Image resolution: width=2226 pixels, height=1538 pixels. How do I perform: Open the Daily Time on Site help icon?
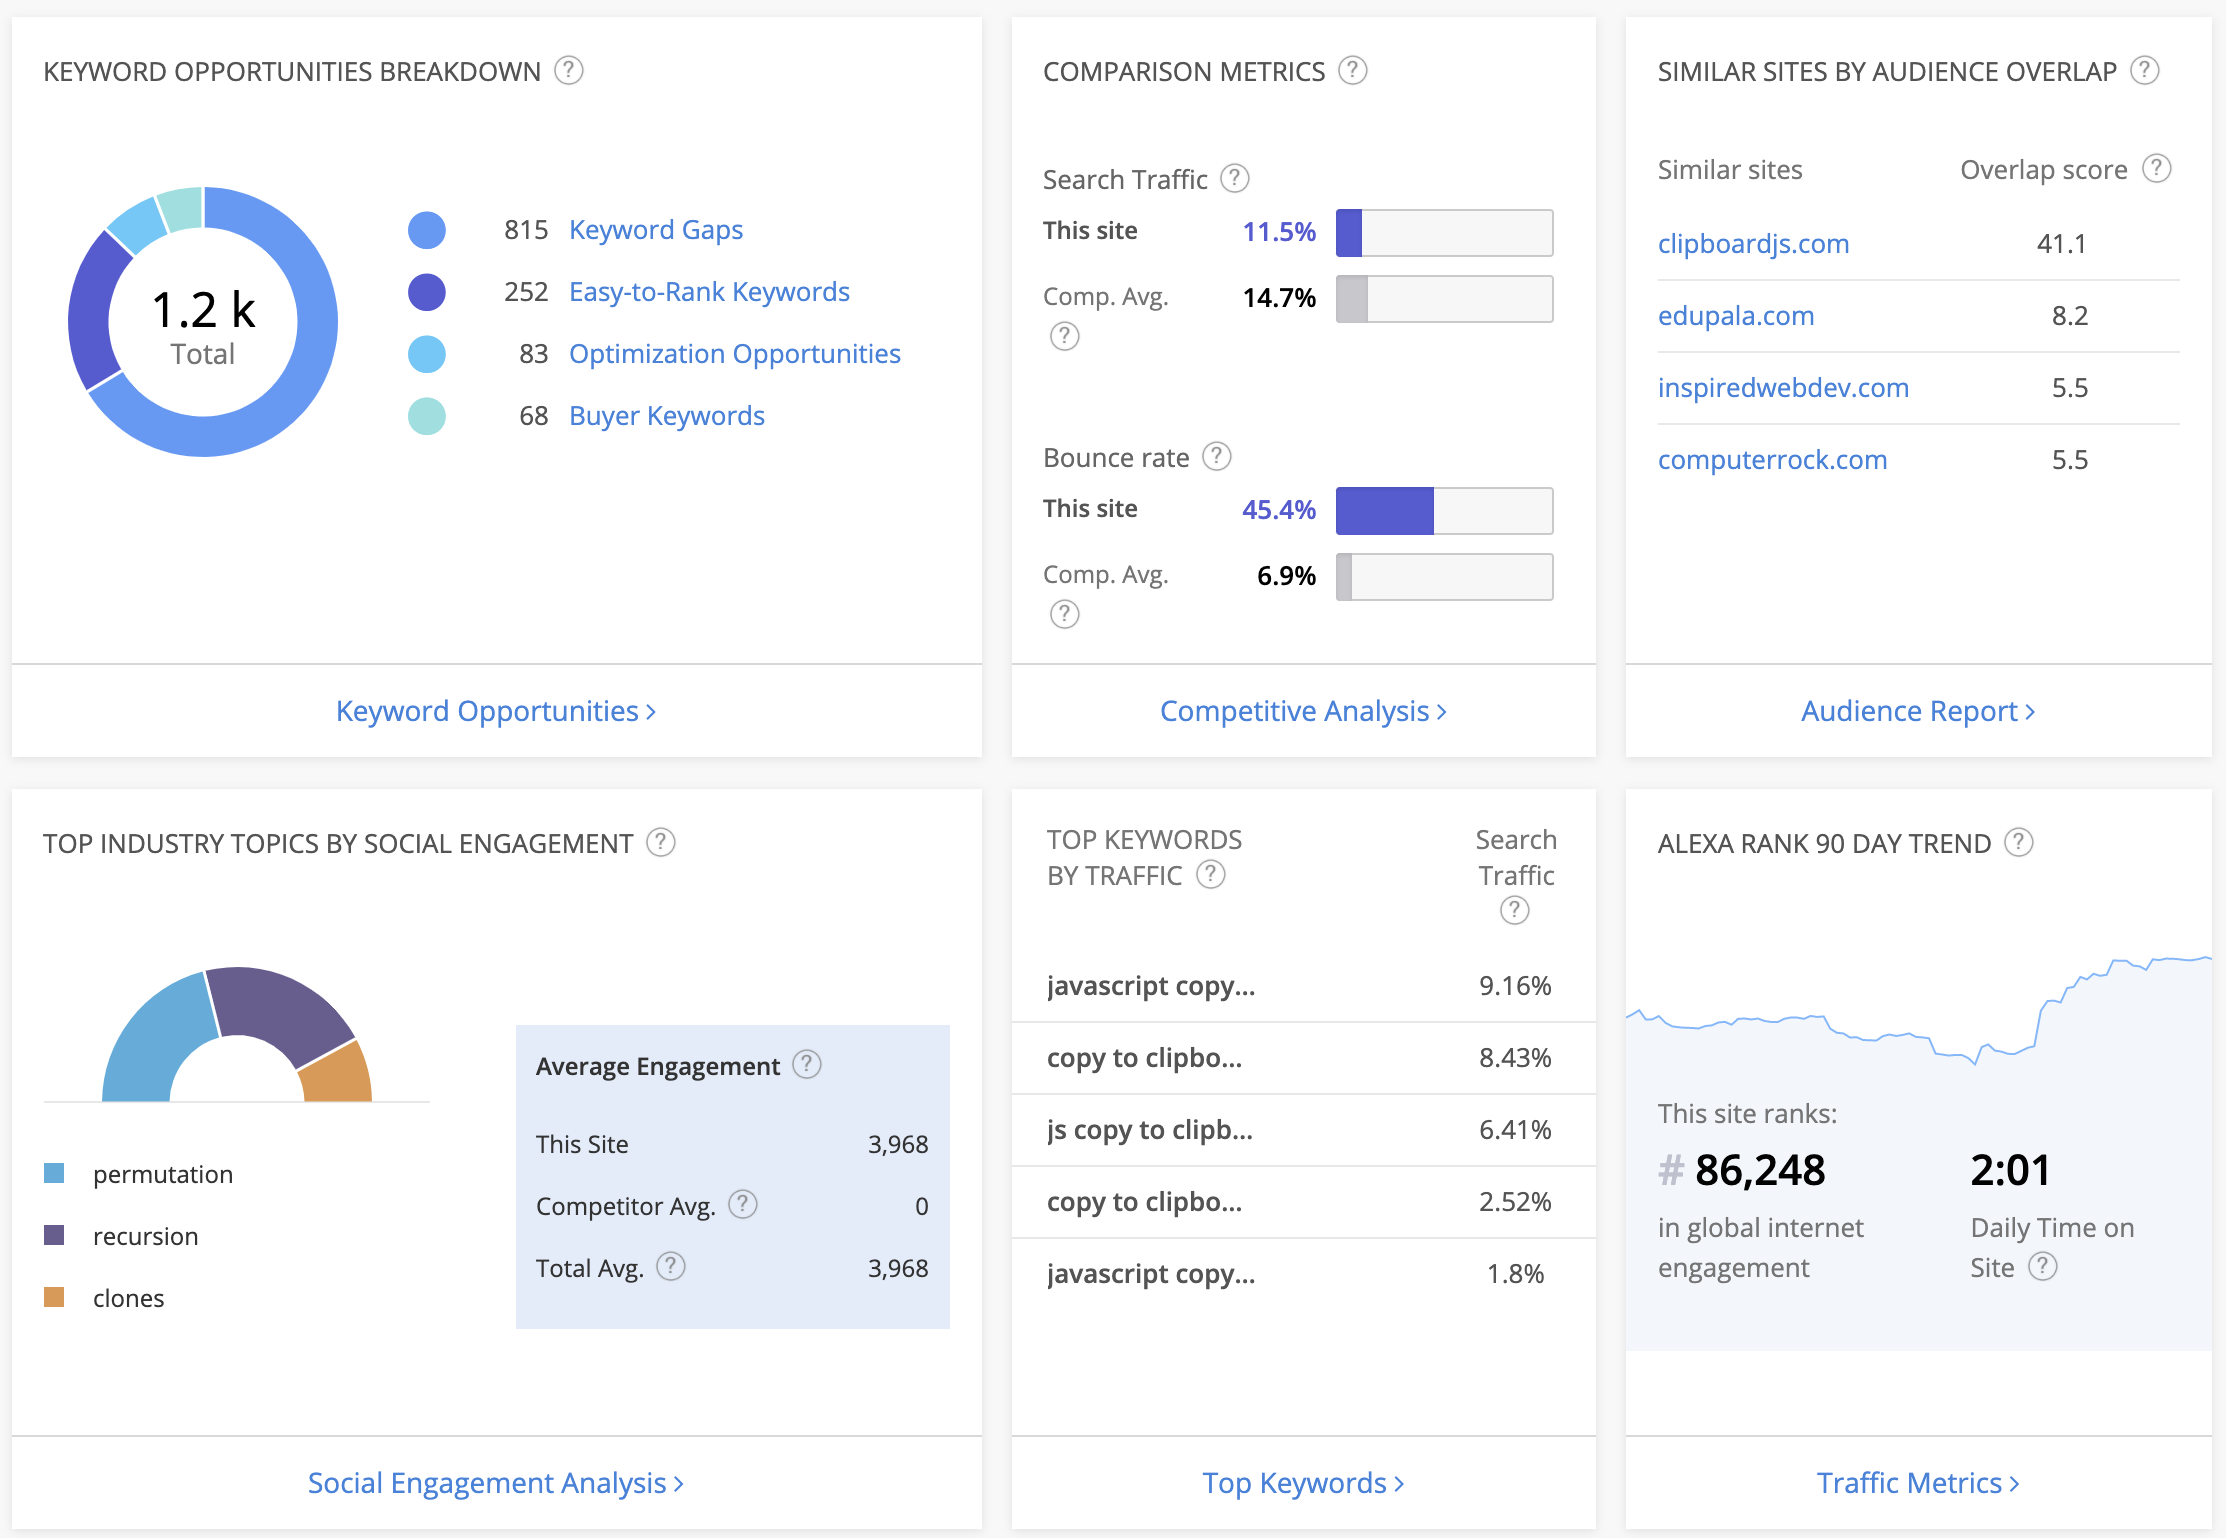(x=2043, y=1267)
